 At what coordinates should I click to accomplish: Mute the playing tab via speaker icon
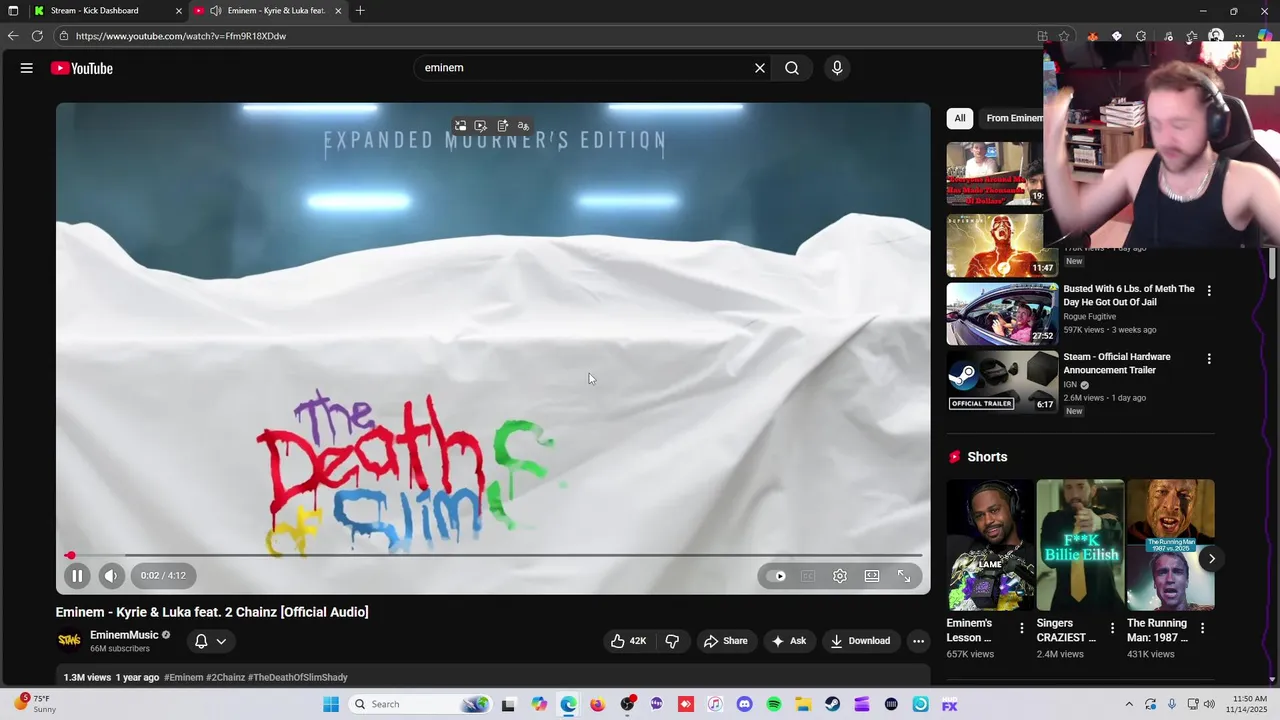[x=215, y=11]
